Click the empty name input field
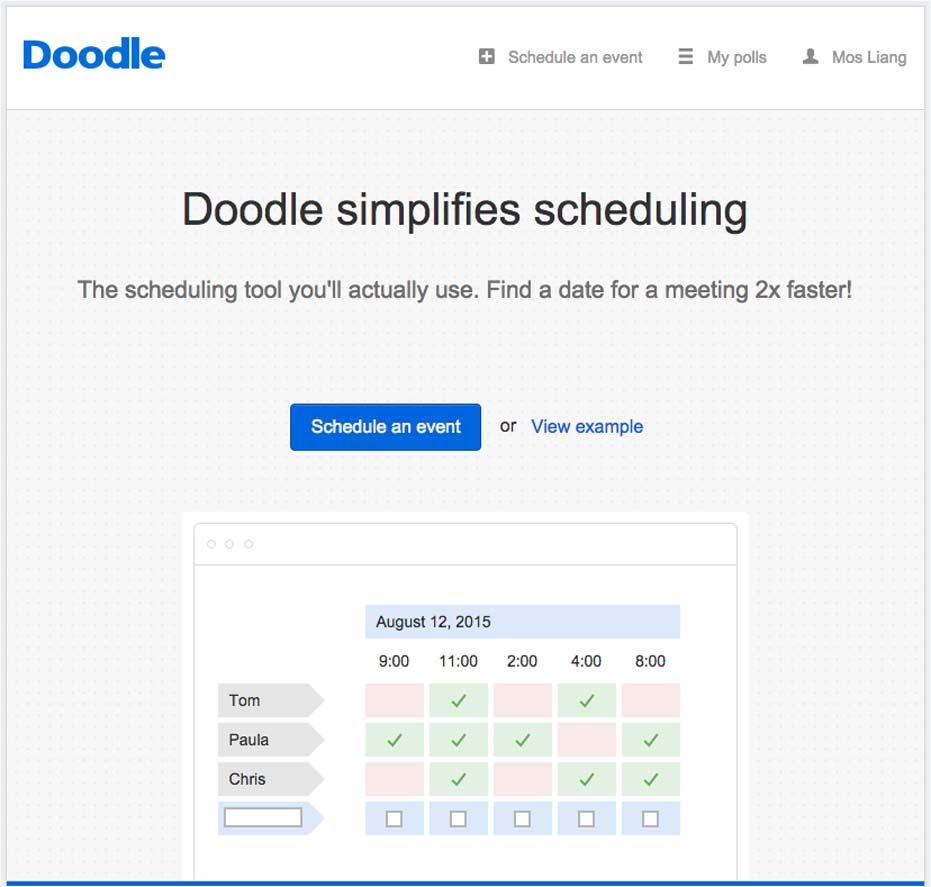The width and height of the screenshot is (931, 887). click(x=263, y=818)
